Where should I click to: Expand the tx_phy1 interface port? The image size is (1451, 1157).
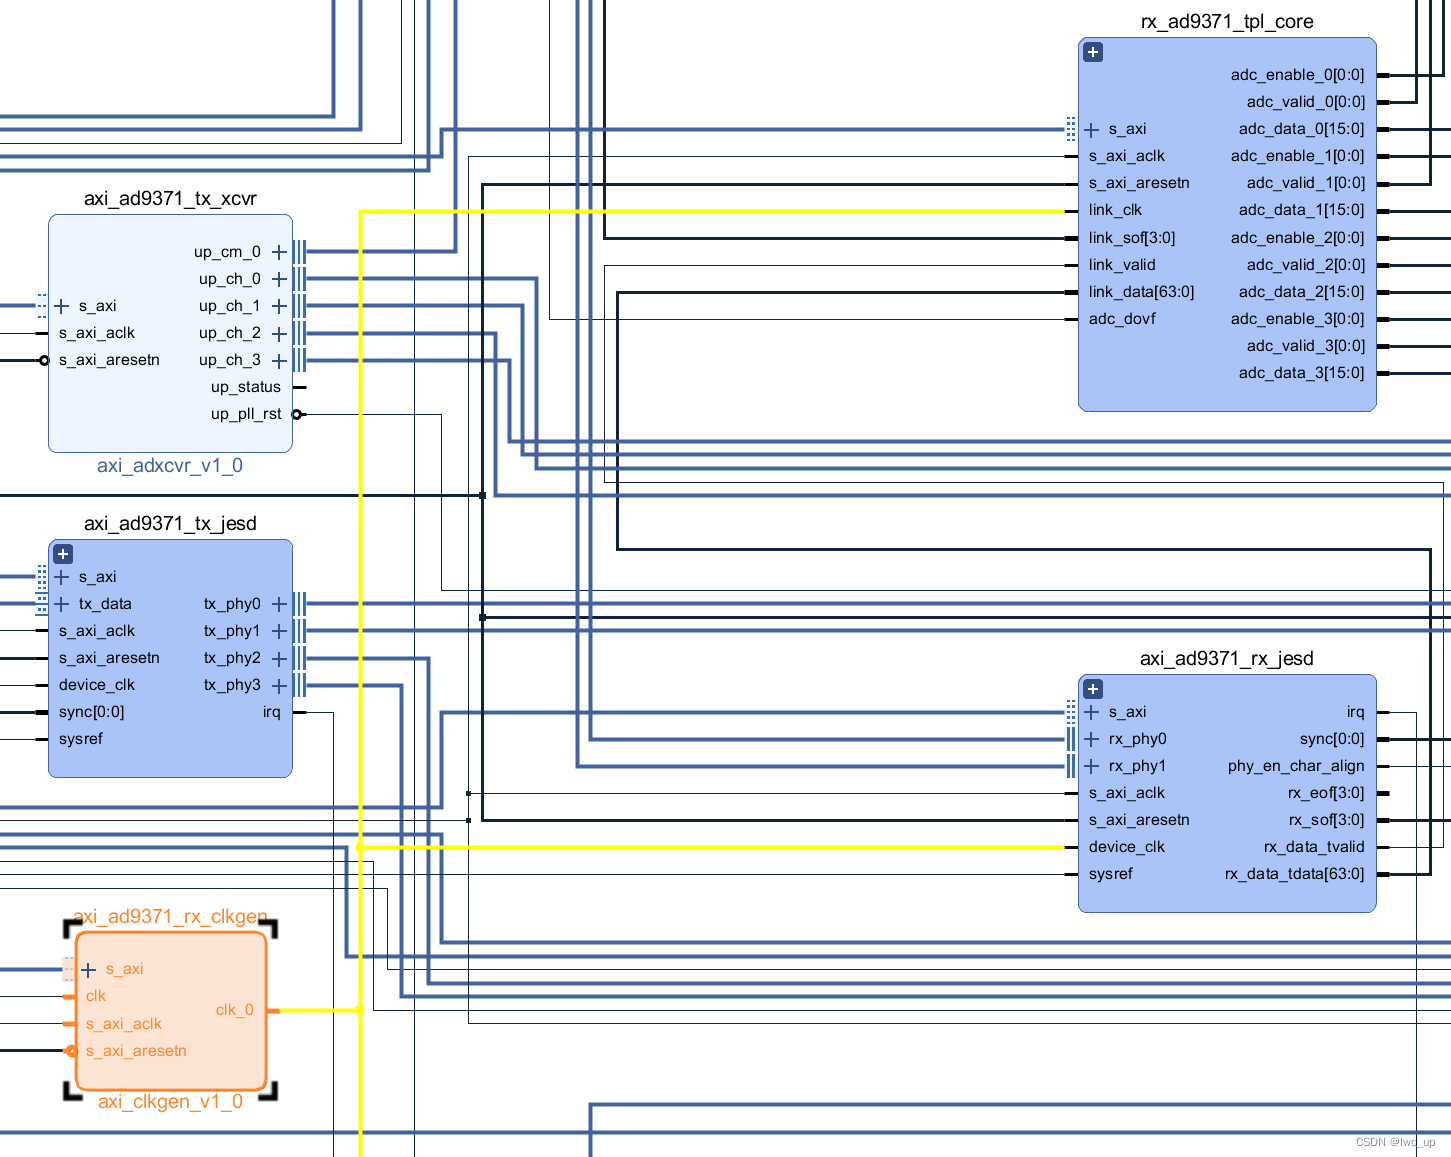(279, 631)
